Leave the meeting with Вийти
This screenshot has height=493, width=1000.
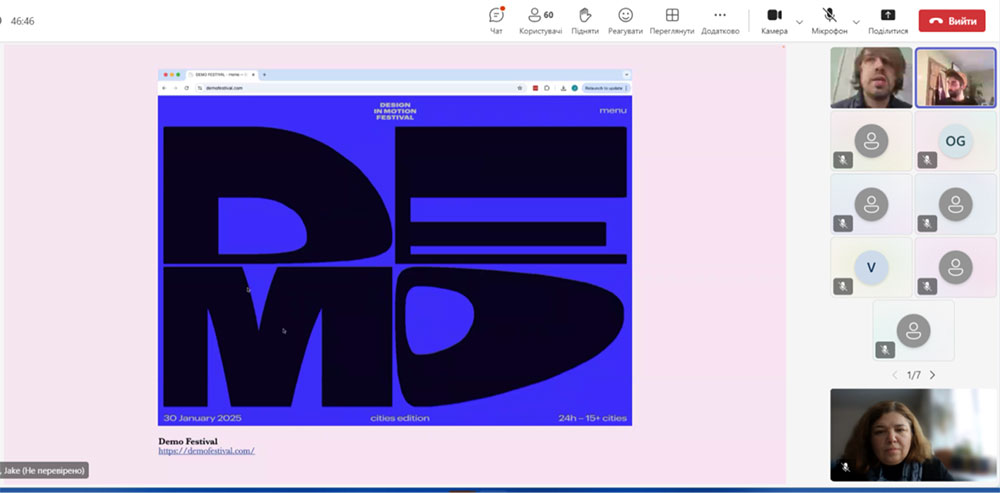(x=952, y=20)
